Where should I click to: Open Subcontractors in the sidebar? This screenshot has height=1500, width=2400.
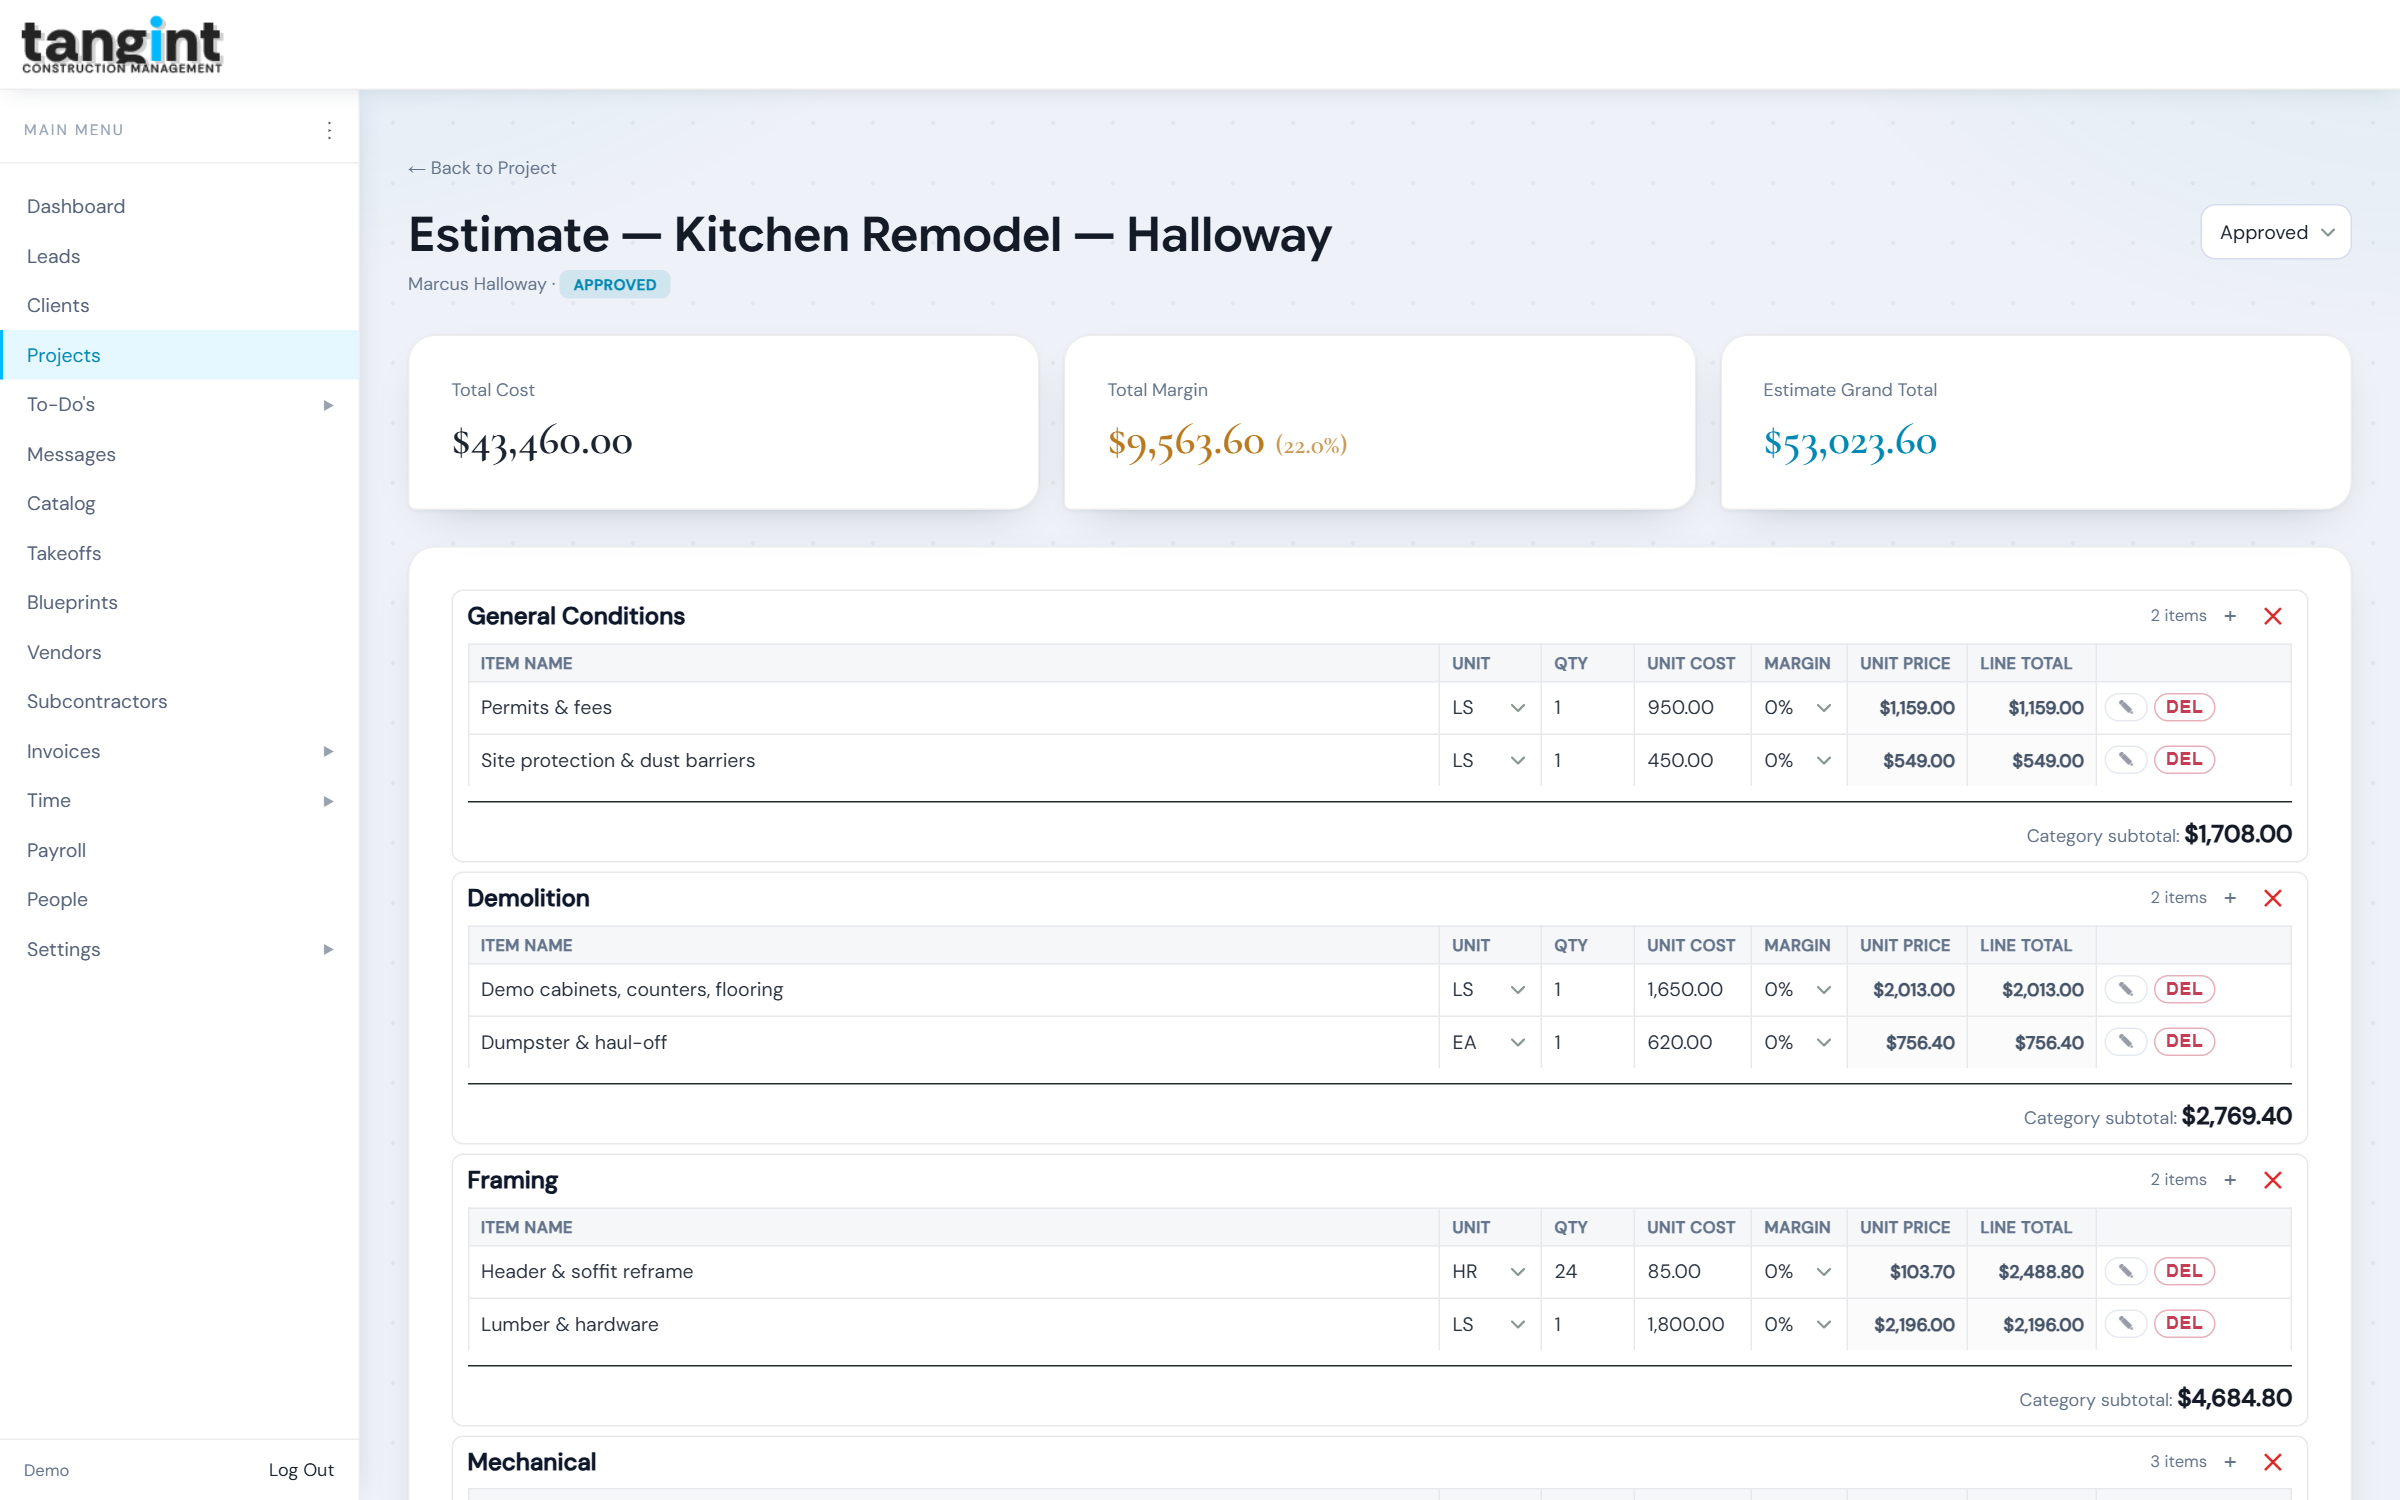[179, 701]
